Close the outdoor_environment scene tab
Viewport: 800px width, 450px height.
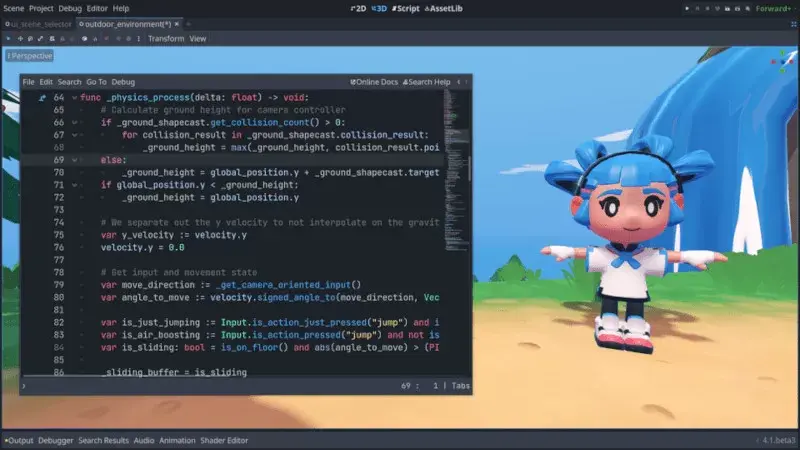[177, 24]
